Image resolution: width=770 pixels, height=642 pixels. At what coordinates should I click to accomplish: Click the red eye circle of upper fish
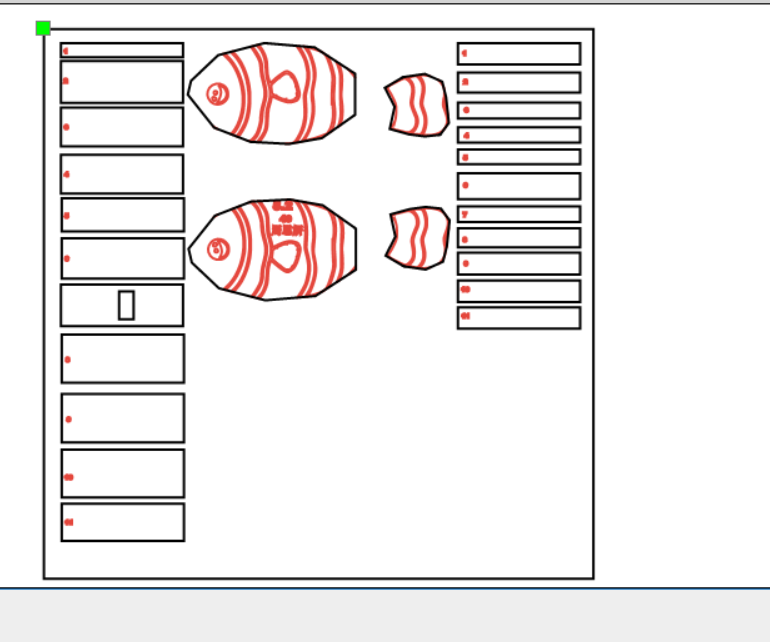tap(218, 94)
